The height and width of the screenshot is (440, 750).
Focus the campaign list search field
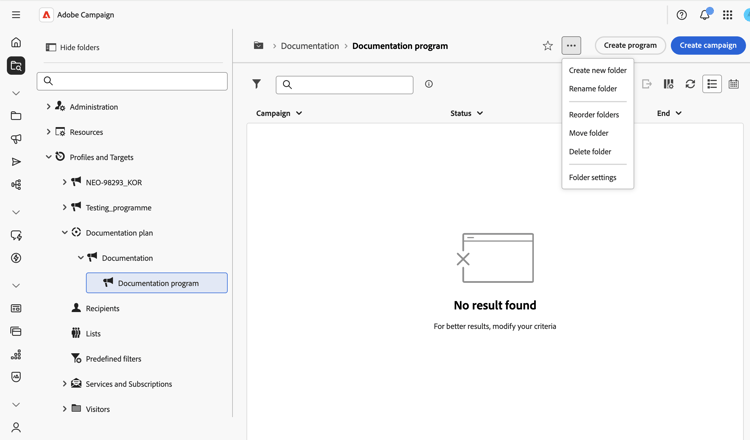(344, 85)
